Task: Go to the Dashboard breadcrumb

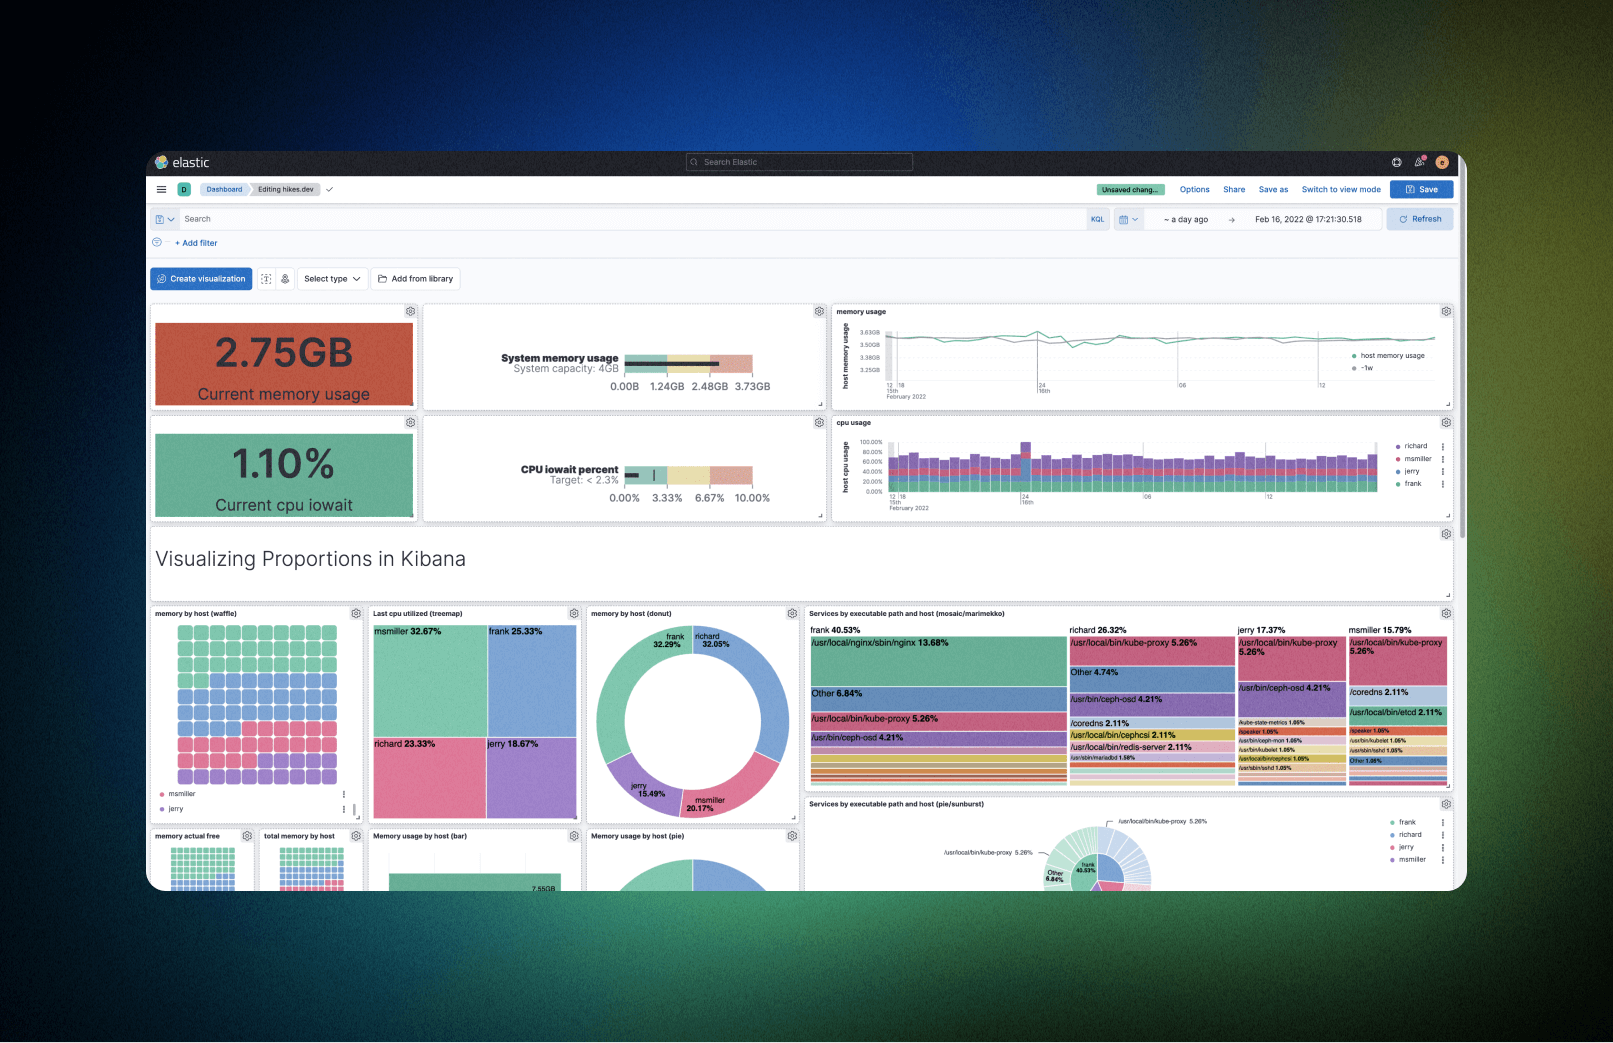Action: click(224, 189)
